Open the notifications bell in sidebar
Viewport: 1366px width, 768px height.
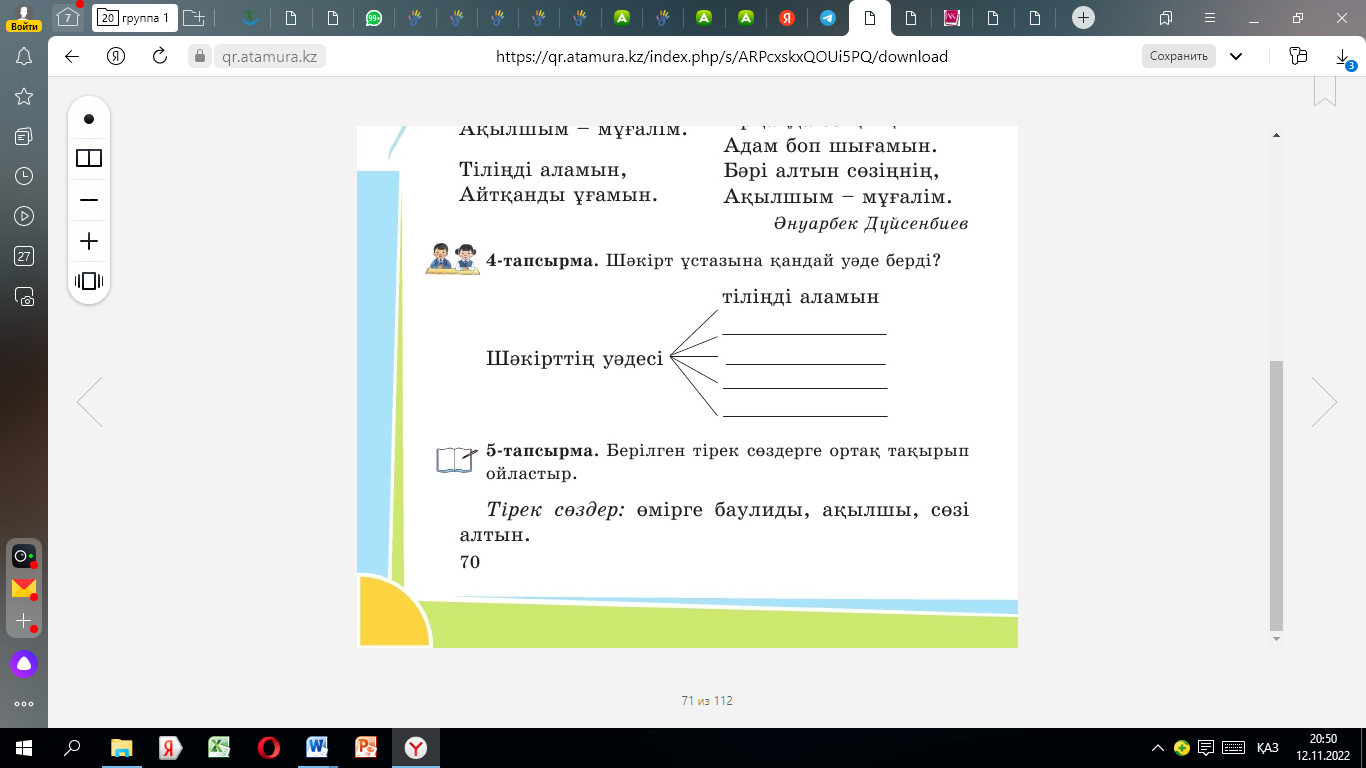coord(24,57)
